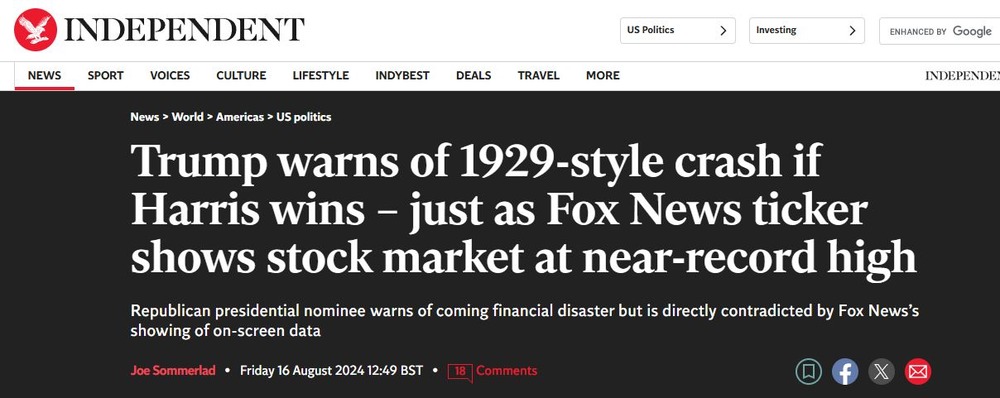
Task: Open the MORE navigation menu
Action: click(x=603, y=75)
